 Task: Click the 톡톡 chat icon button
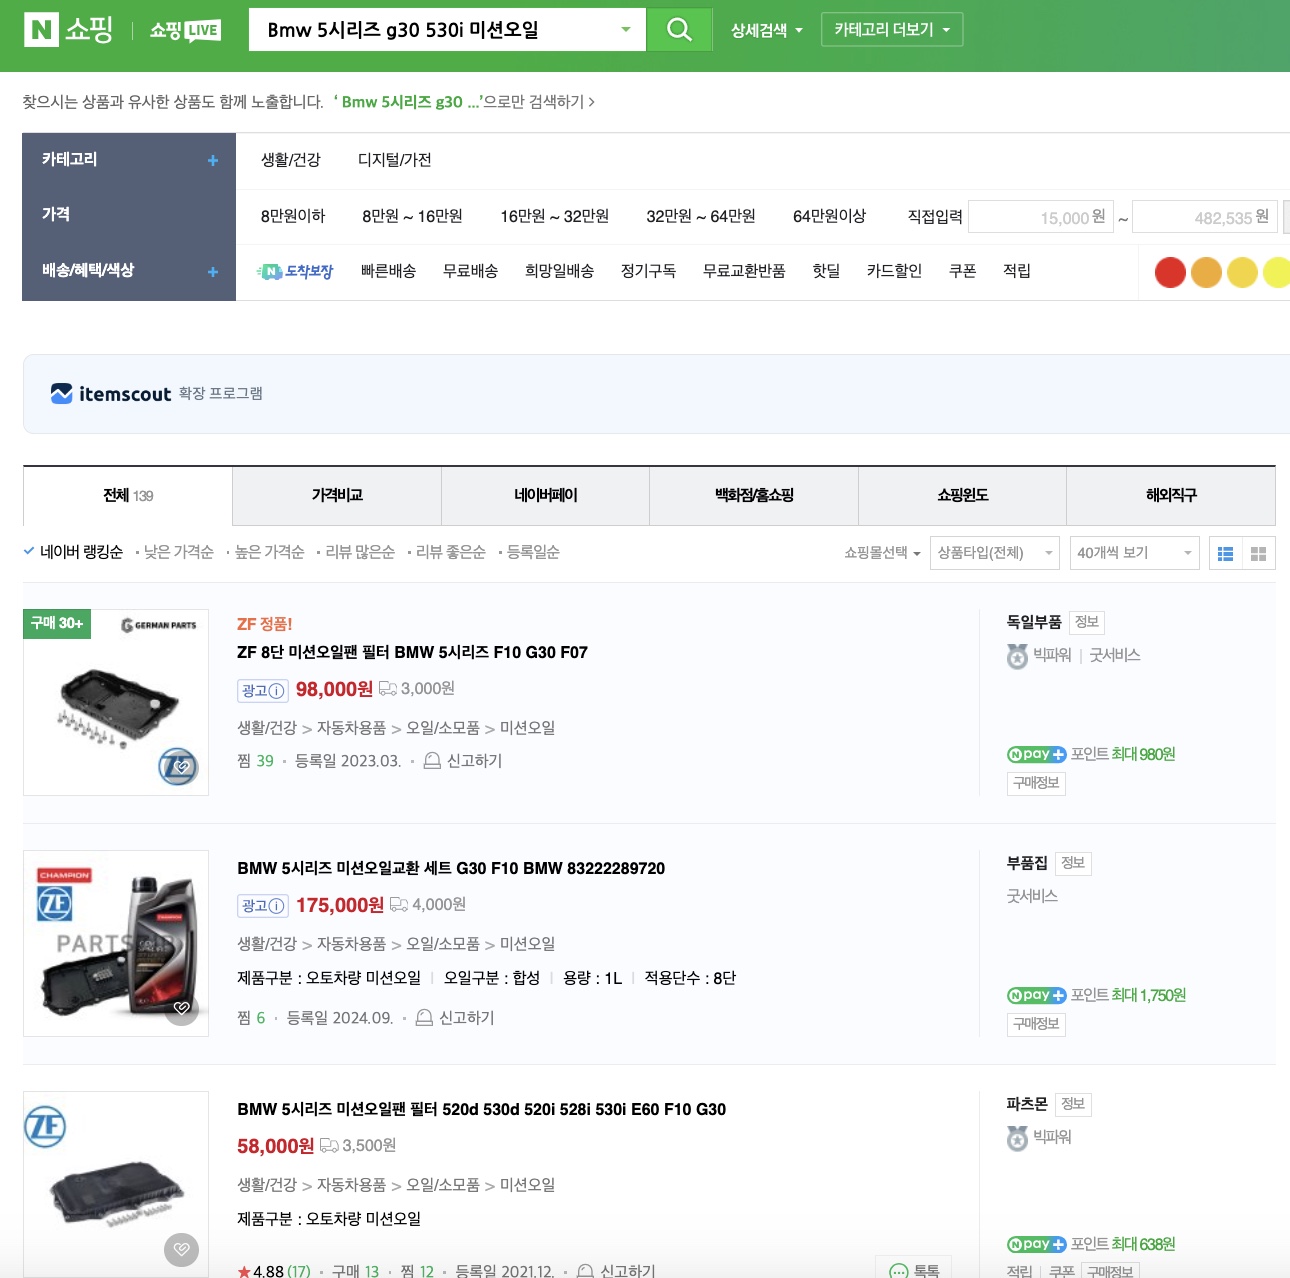point(913,1269)
